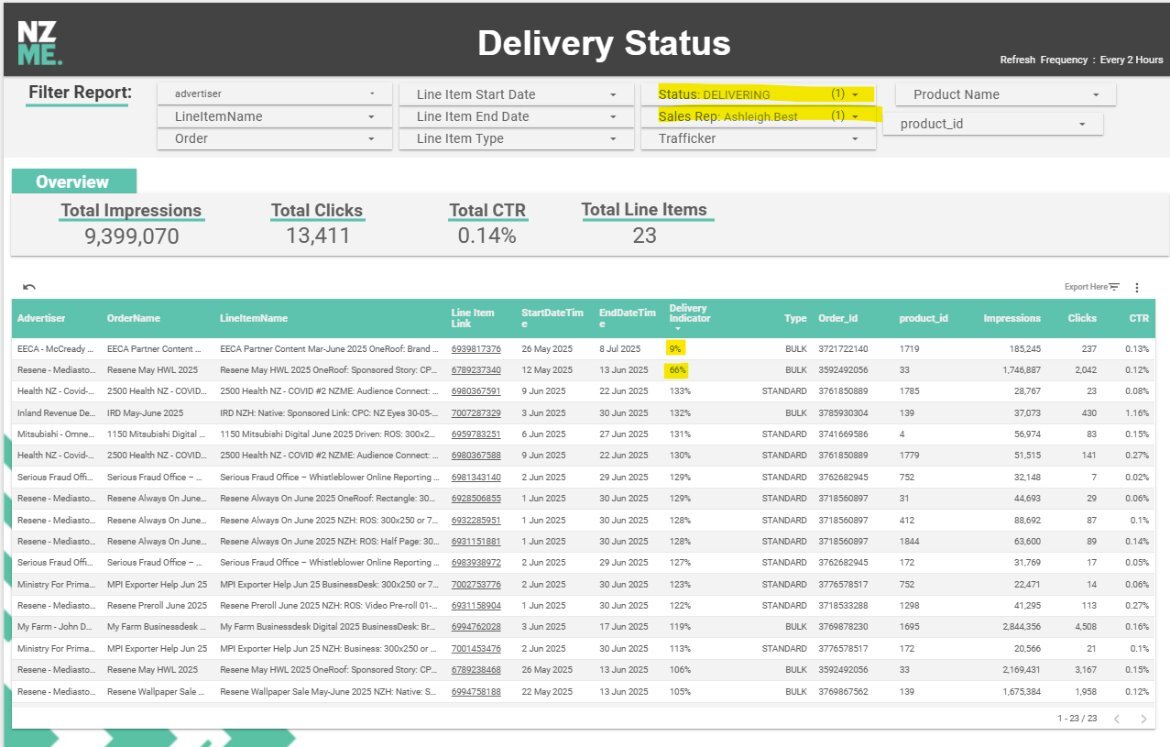
Task: Click the Delivery Indicator sort arrow
Action: pos(677,328)
